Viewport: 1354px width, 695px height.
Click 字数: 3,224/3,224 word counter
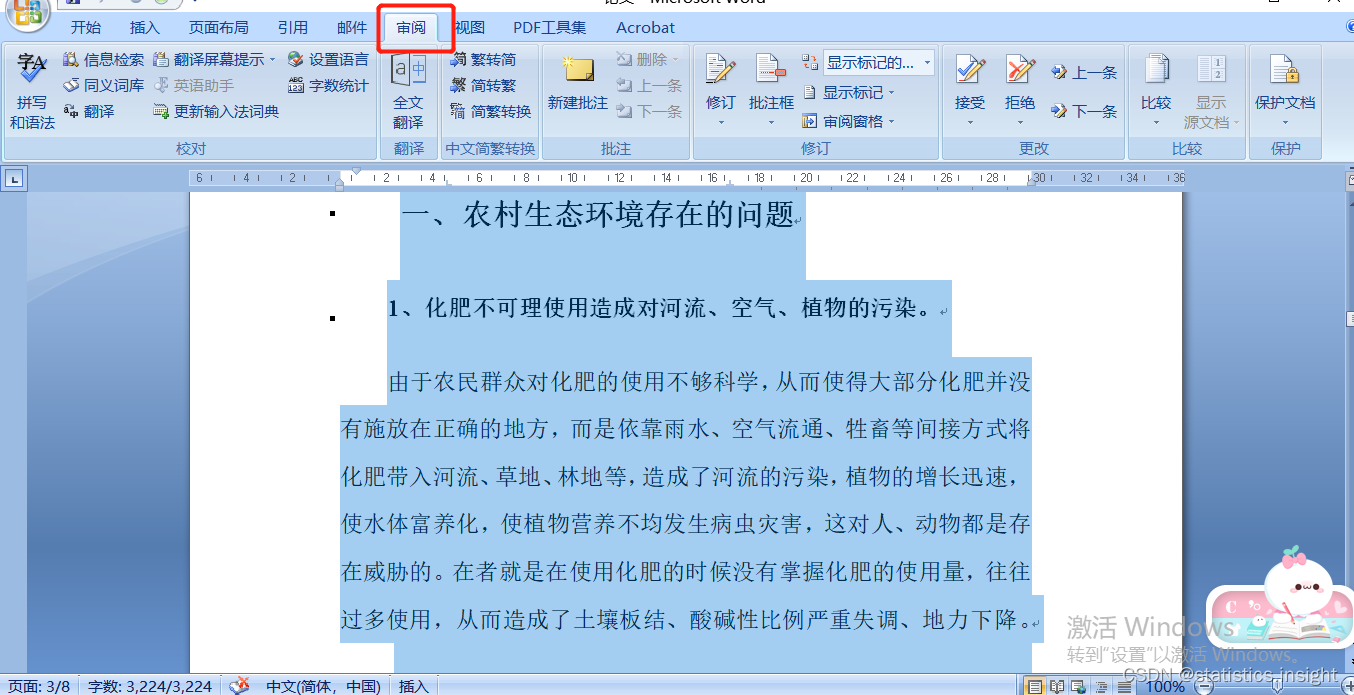coord(150,686)
